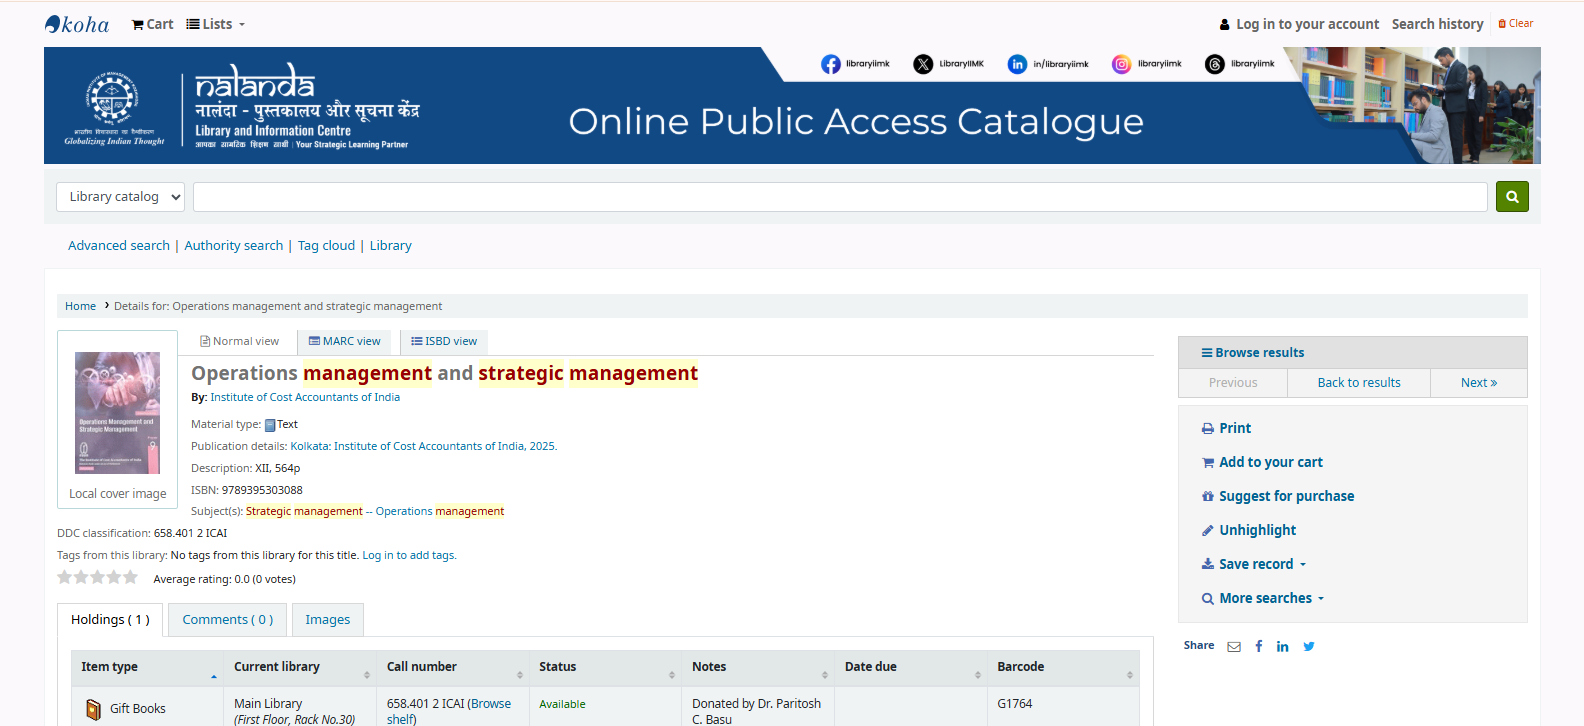The image size is (1584, 726).
Task: Open the LibraryIIMK X profile icon
Action: point(923,64)
